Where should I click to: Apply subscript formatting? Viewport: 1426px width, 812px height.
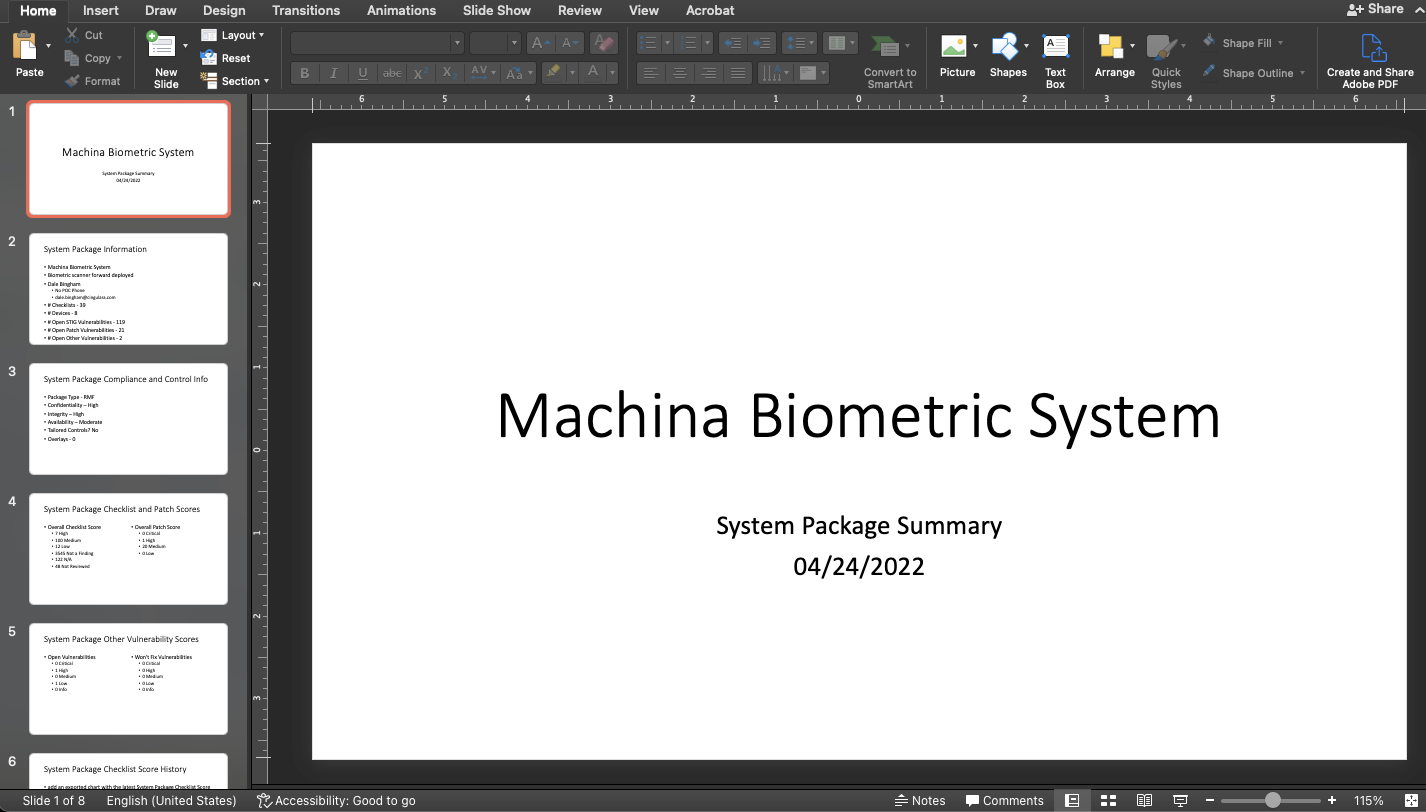tap(450, 73)
